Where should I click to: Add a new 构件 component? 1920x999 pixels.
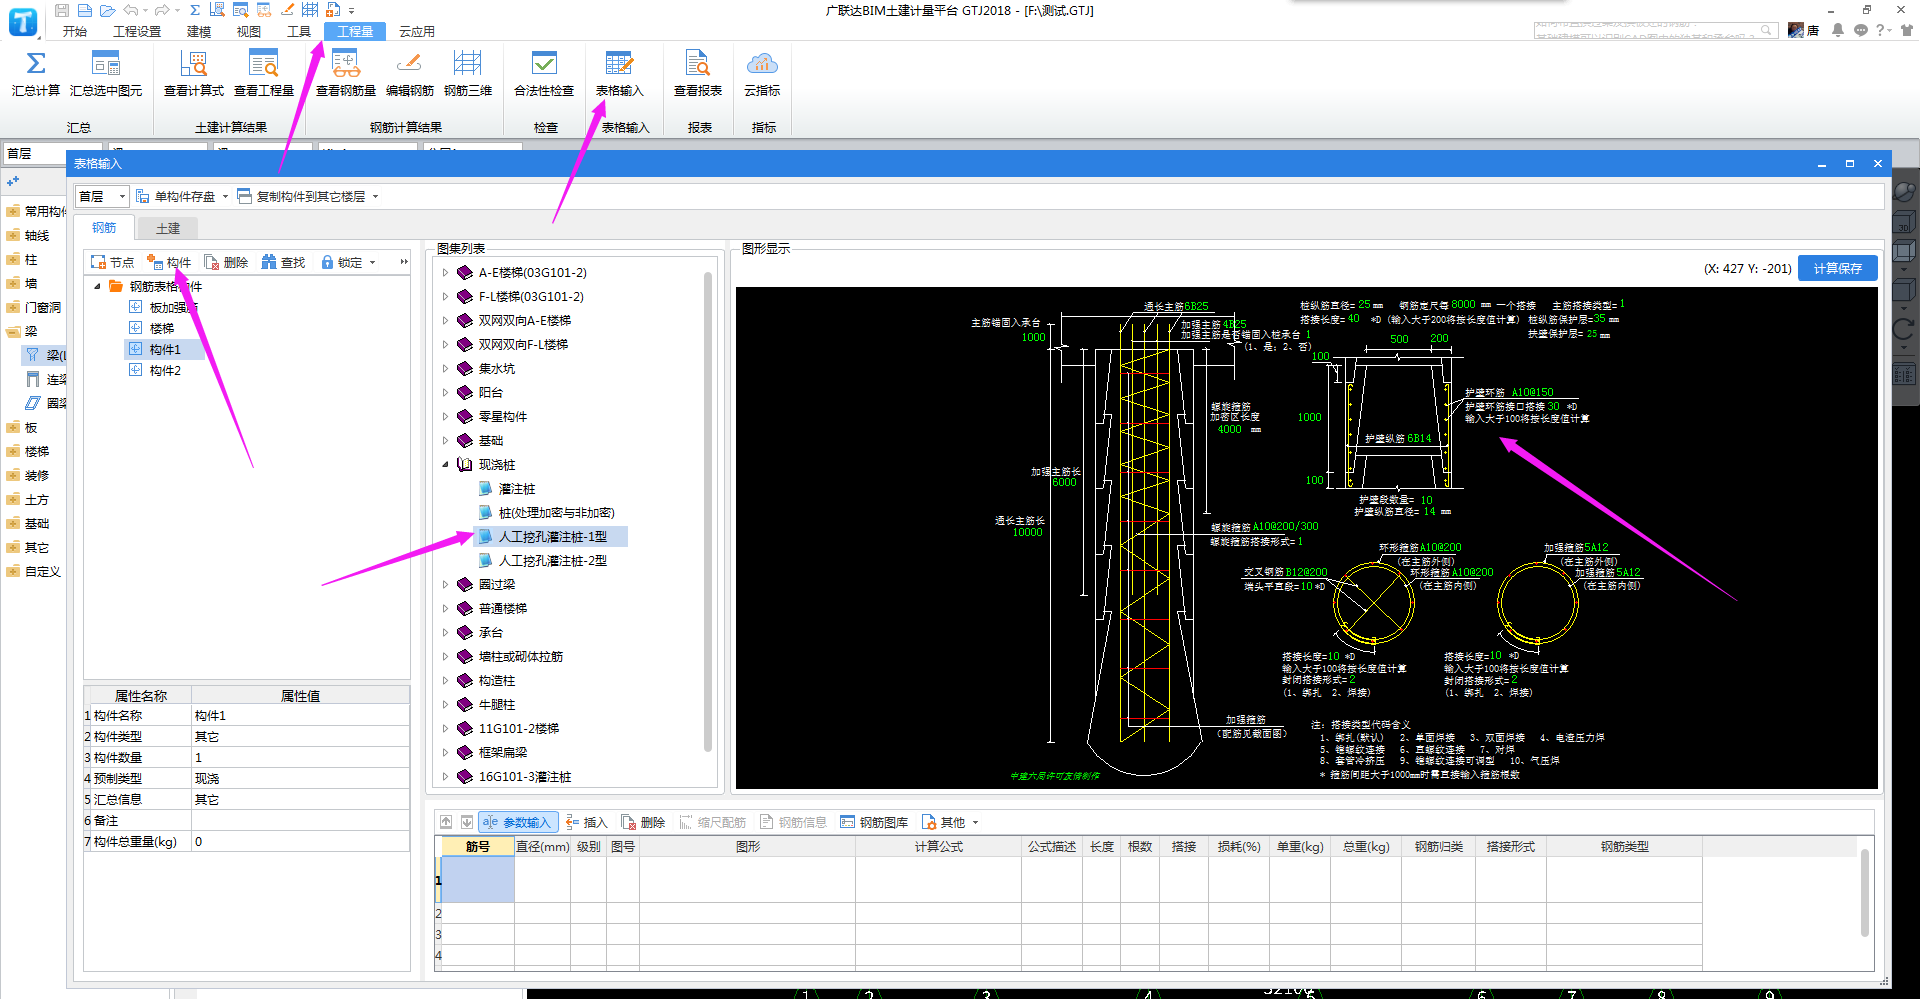[x=169, y=262]
